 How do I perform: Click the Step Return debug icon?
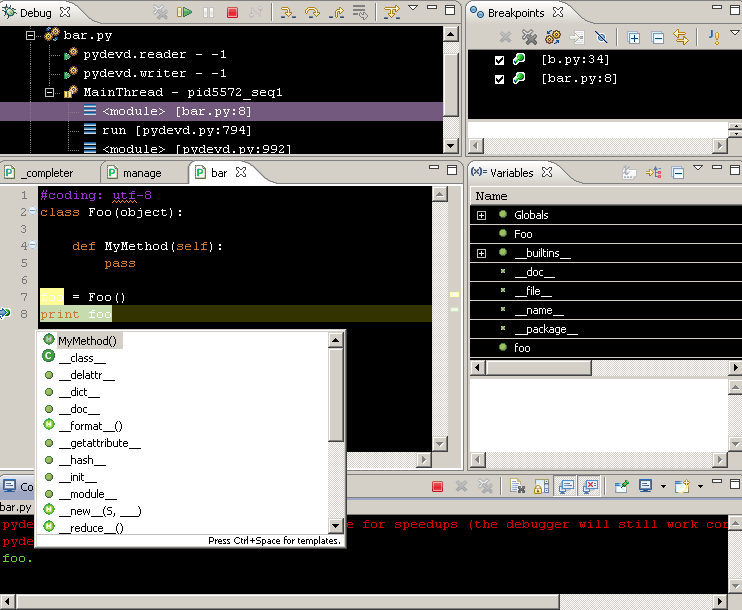(336, 12)
